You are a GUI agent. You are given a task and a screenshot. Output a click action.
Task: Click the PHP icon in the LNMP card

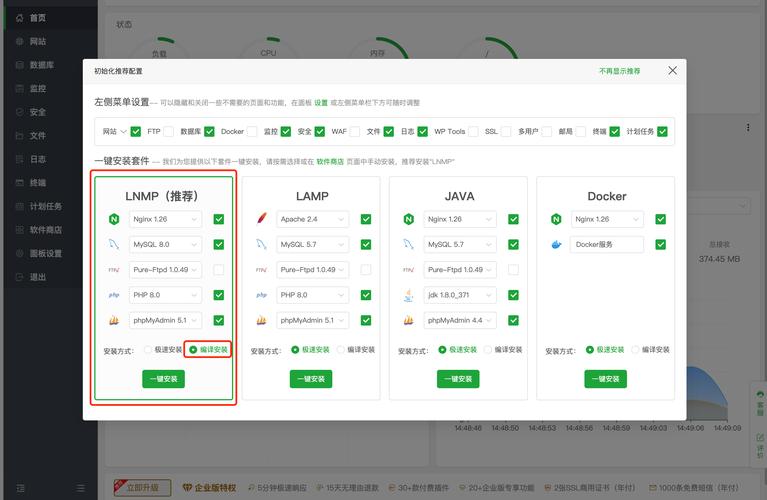pyautogui.click(x=113, y=295)
